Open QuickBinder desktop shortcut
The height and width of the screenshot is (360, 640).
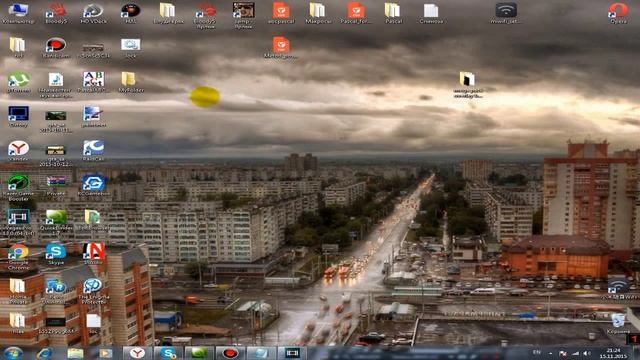56,222
